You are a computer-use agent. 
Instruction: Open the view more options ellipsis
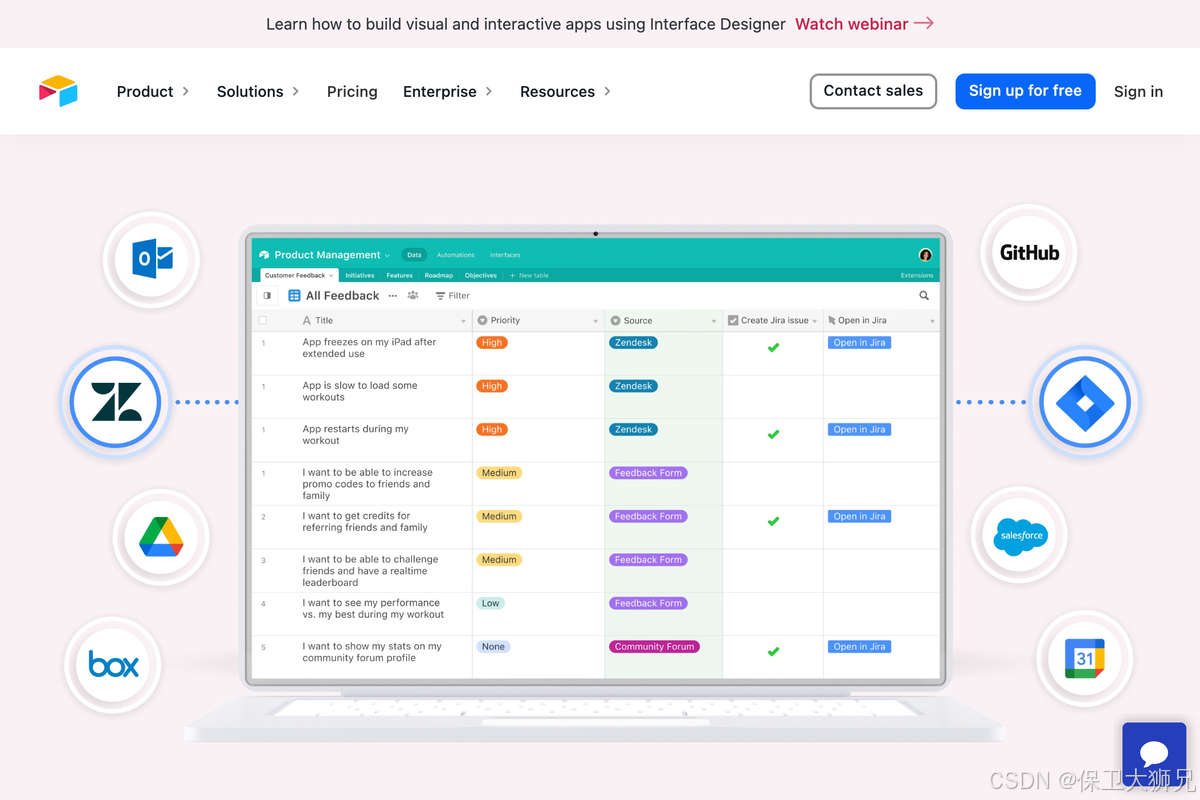392,296
